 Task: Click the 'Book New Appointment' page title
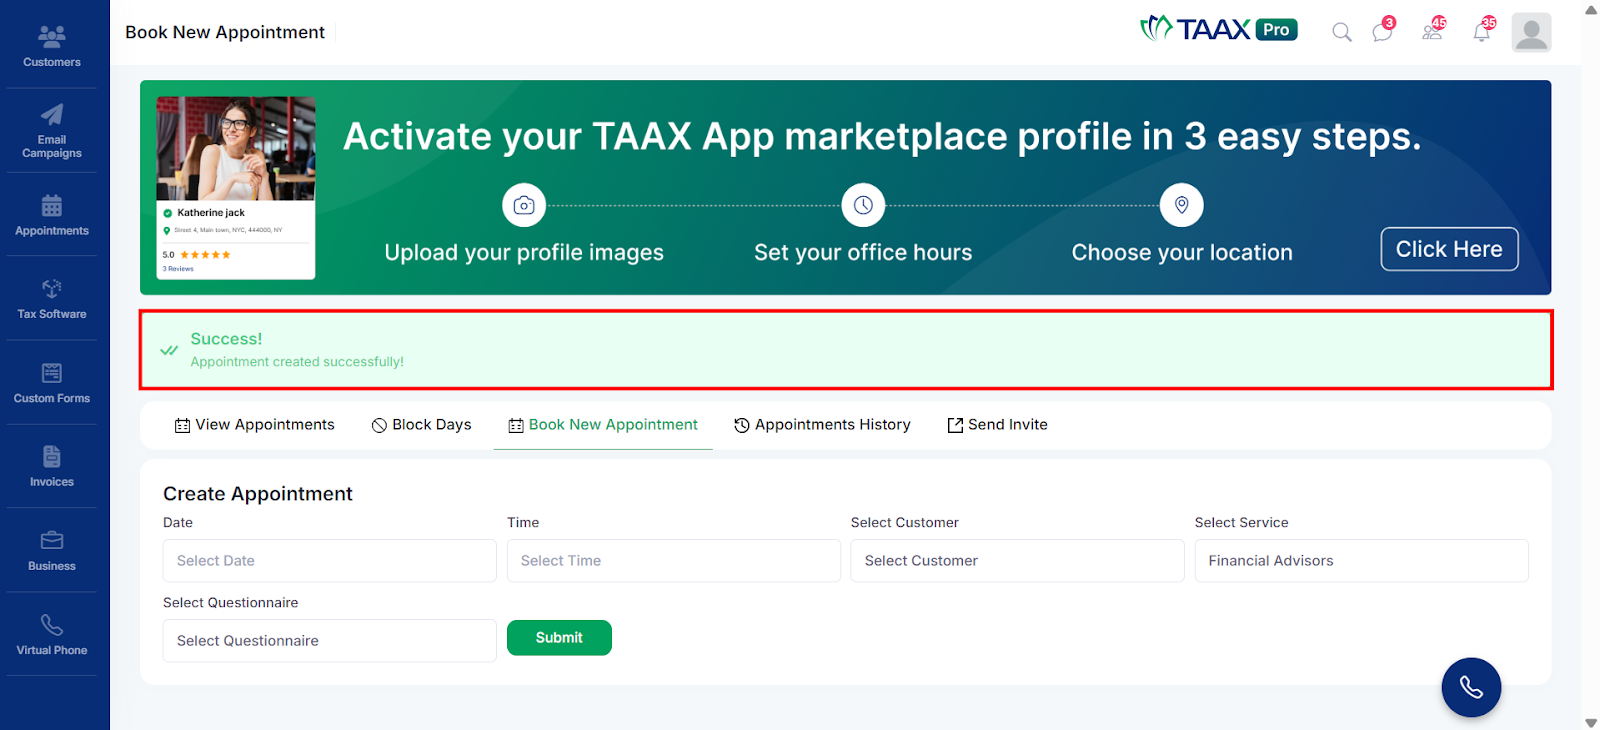pos(225,32)
